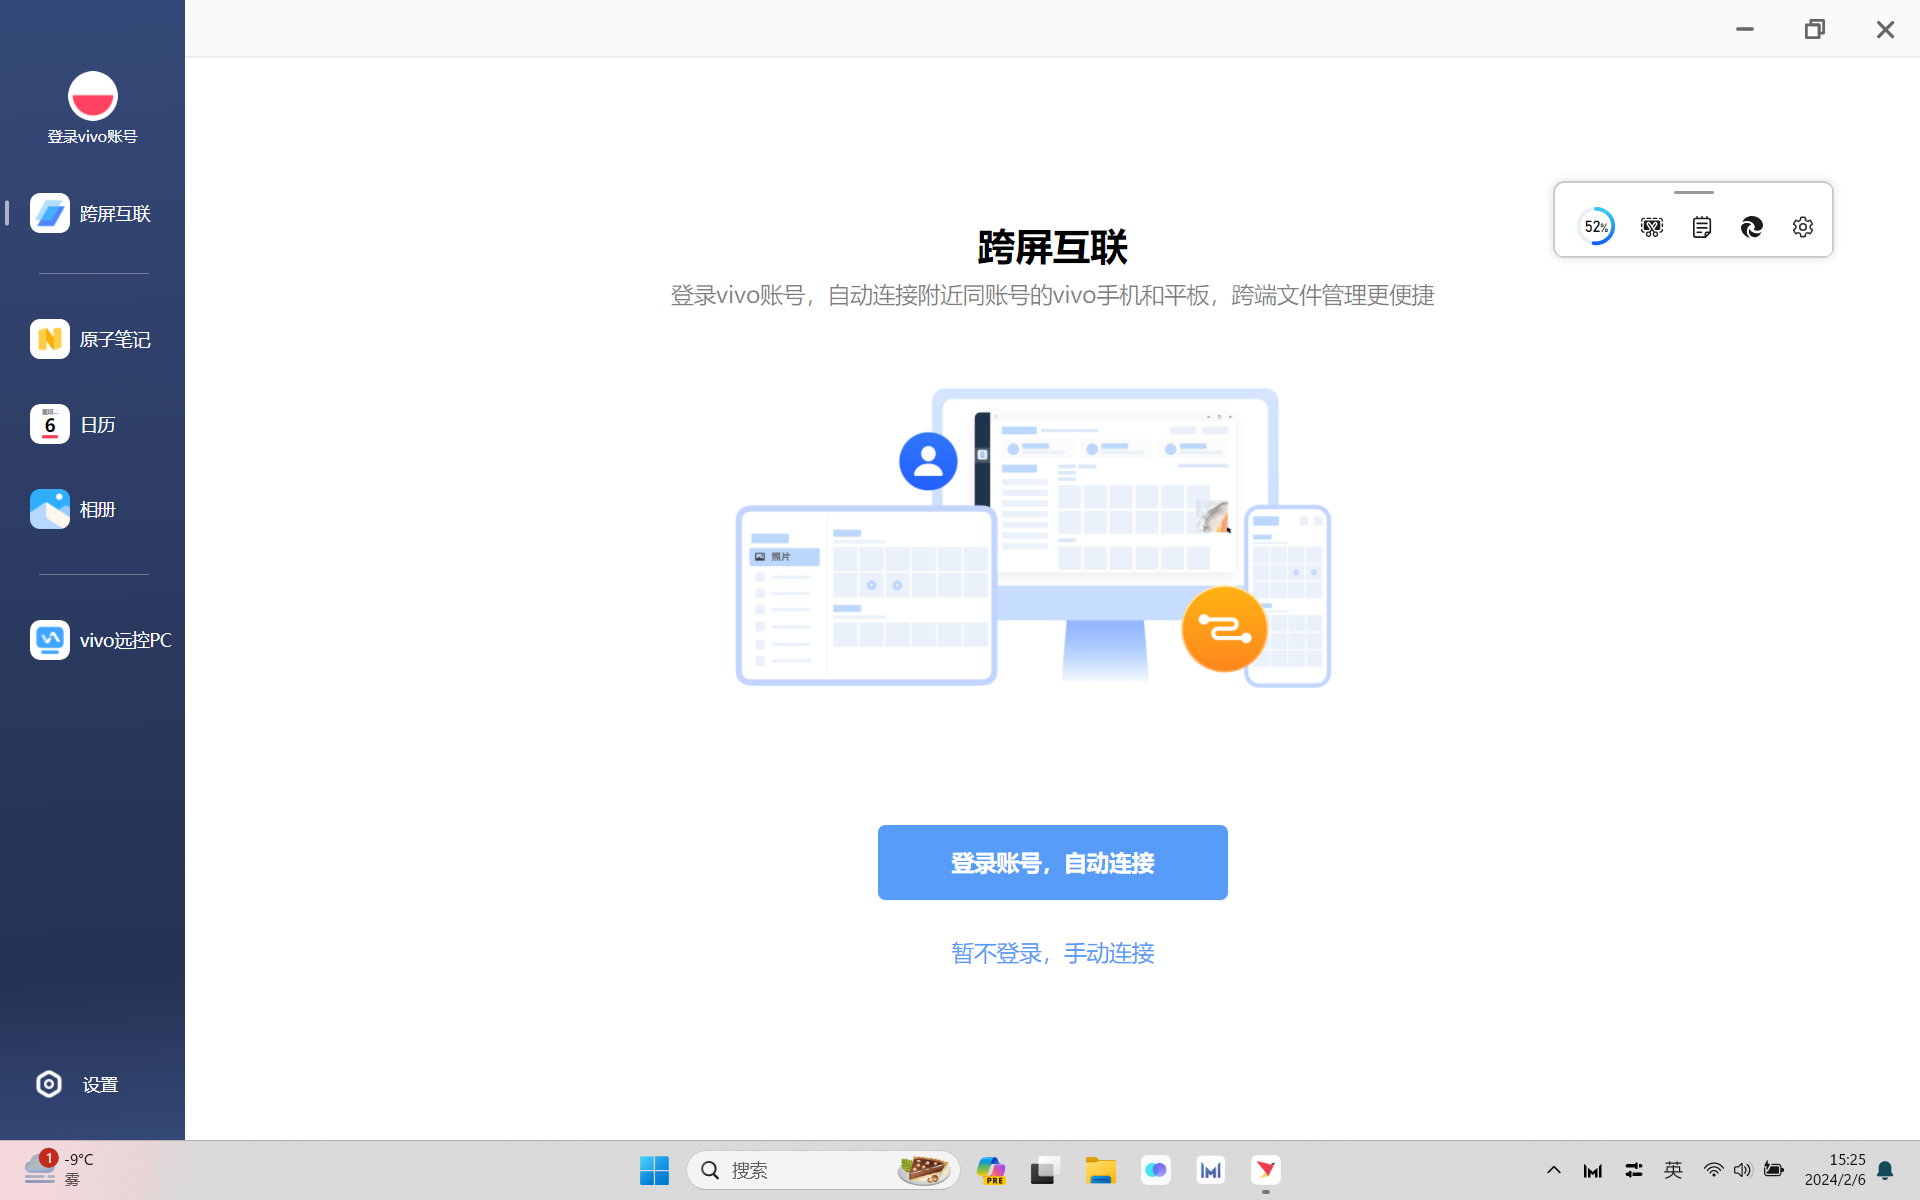Open 原子笔记 notes in the sidebar

[x=92, y=339]
